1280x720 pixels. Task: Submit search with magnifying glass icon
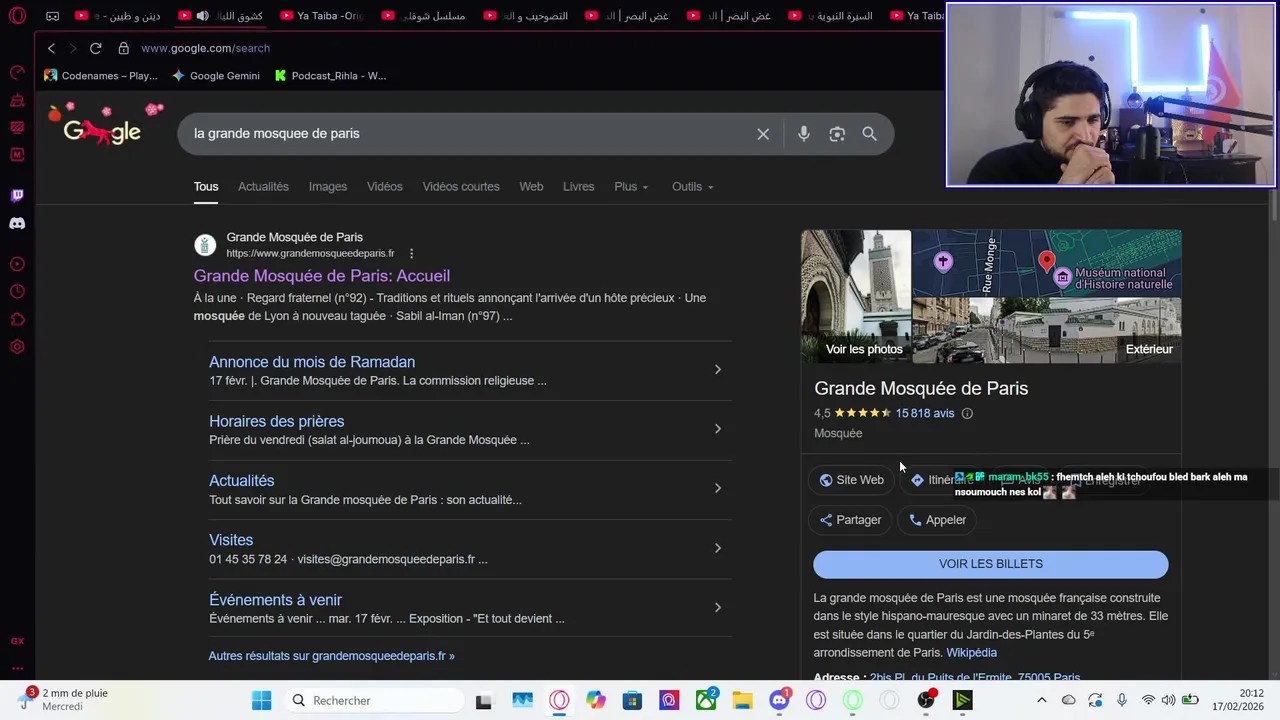pyautogui.click(x=870, y=134)
